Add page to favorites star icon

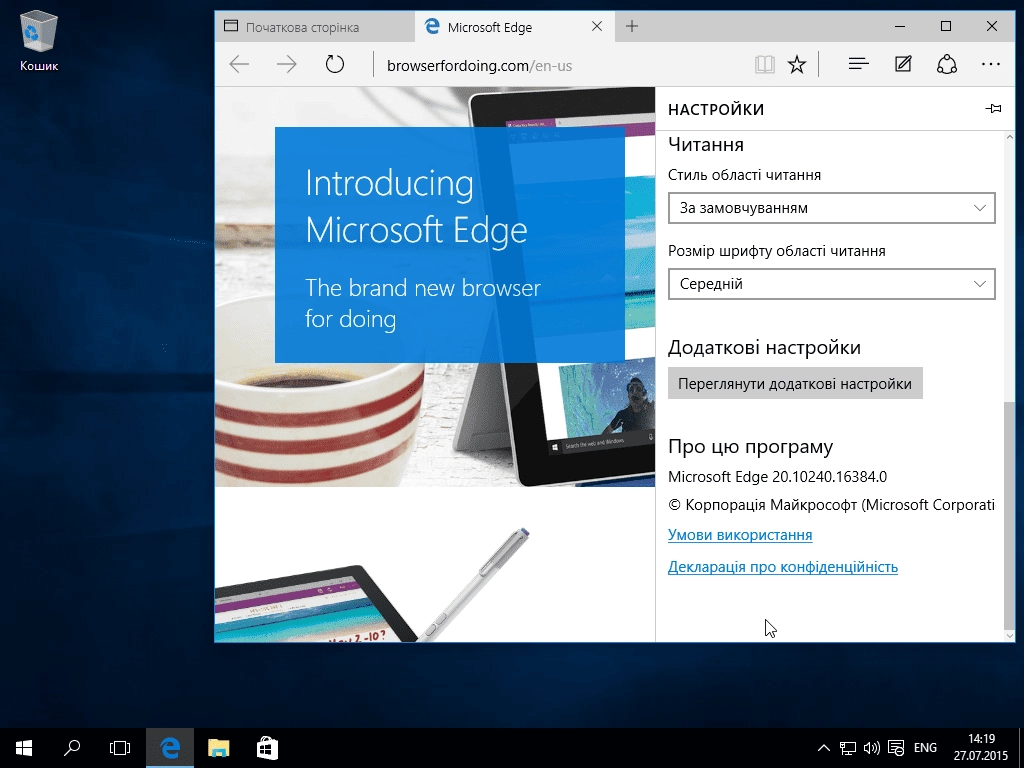pos(797,65)
